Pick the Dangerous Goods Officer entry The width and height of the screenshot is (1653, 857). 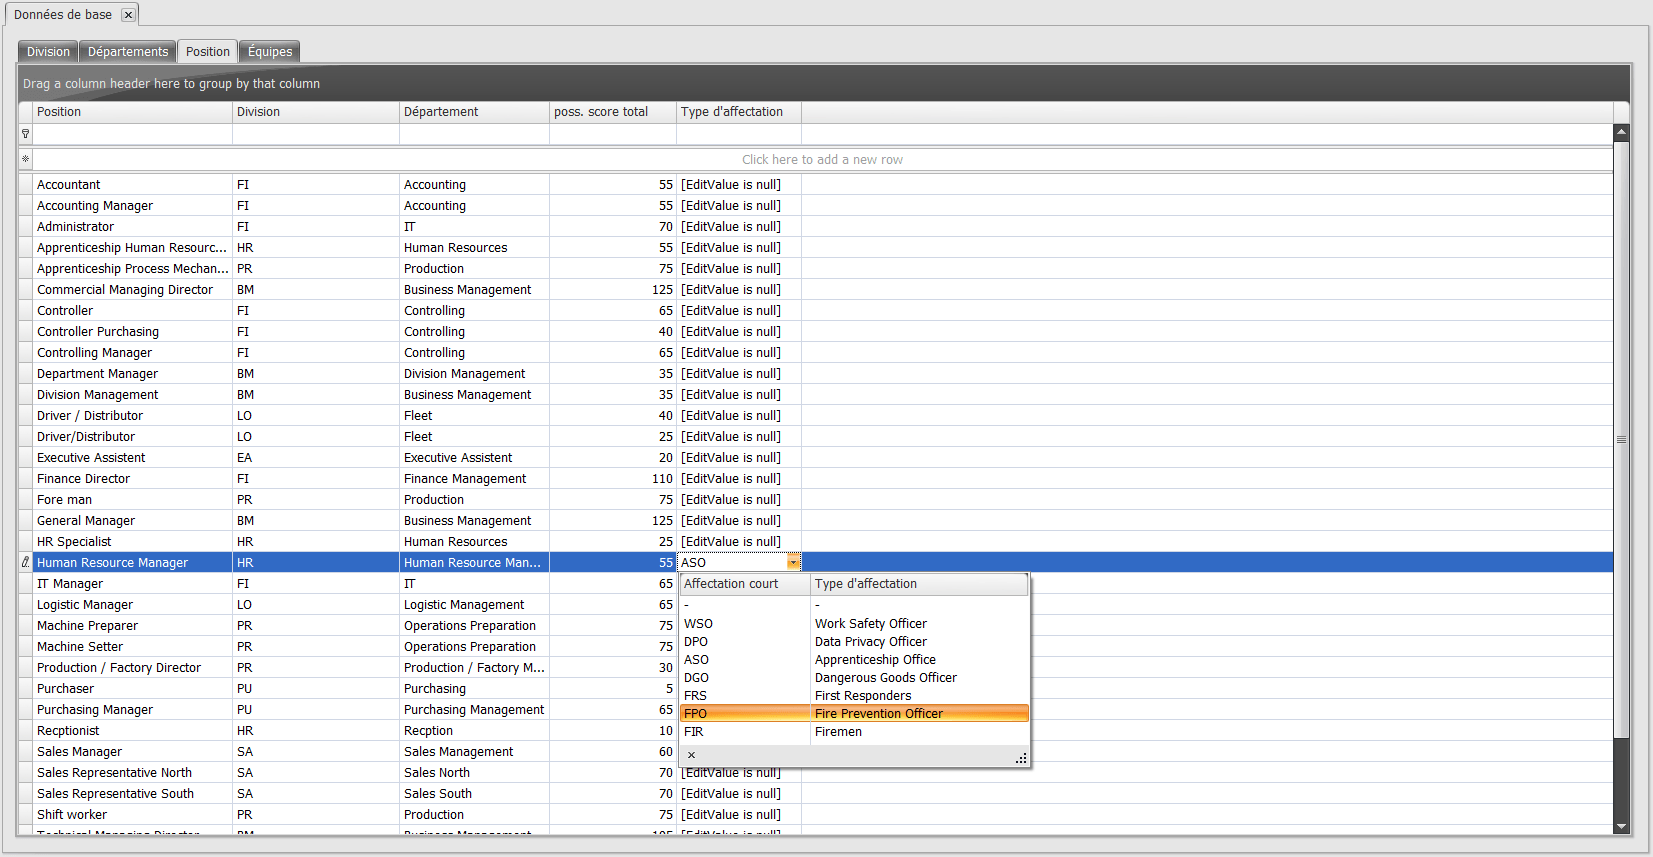(x=885, y=678)
